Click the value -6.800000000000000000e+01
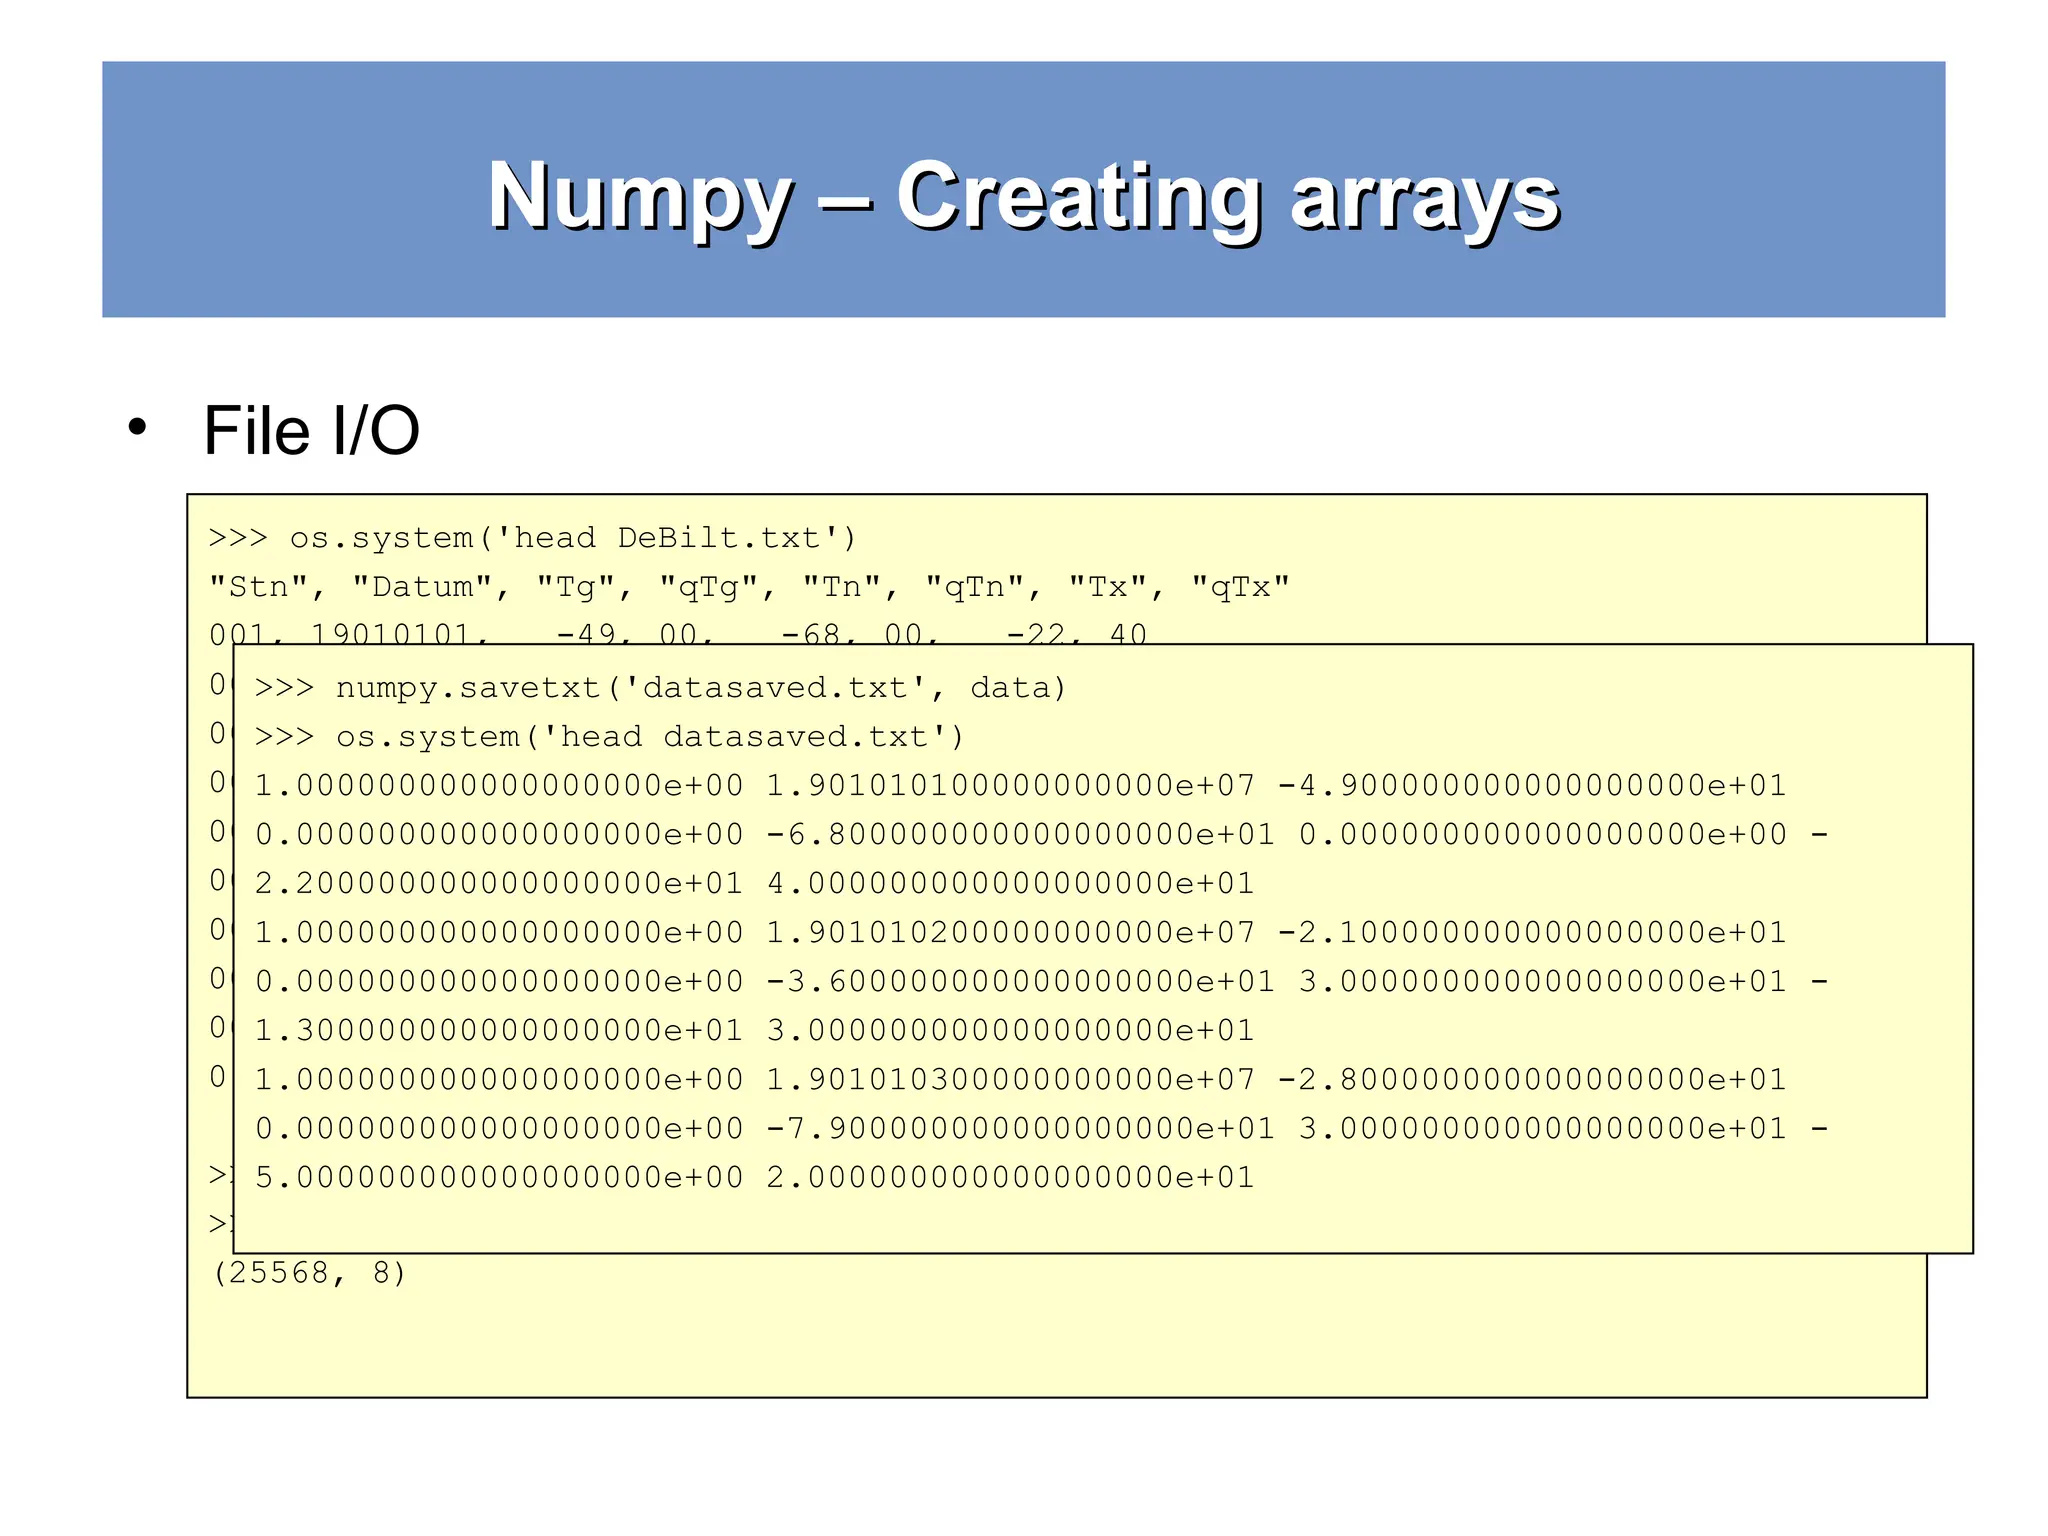 [1020, 835]
